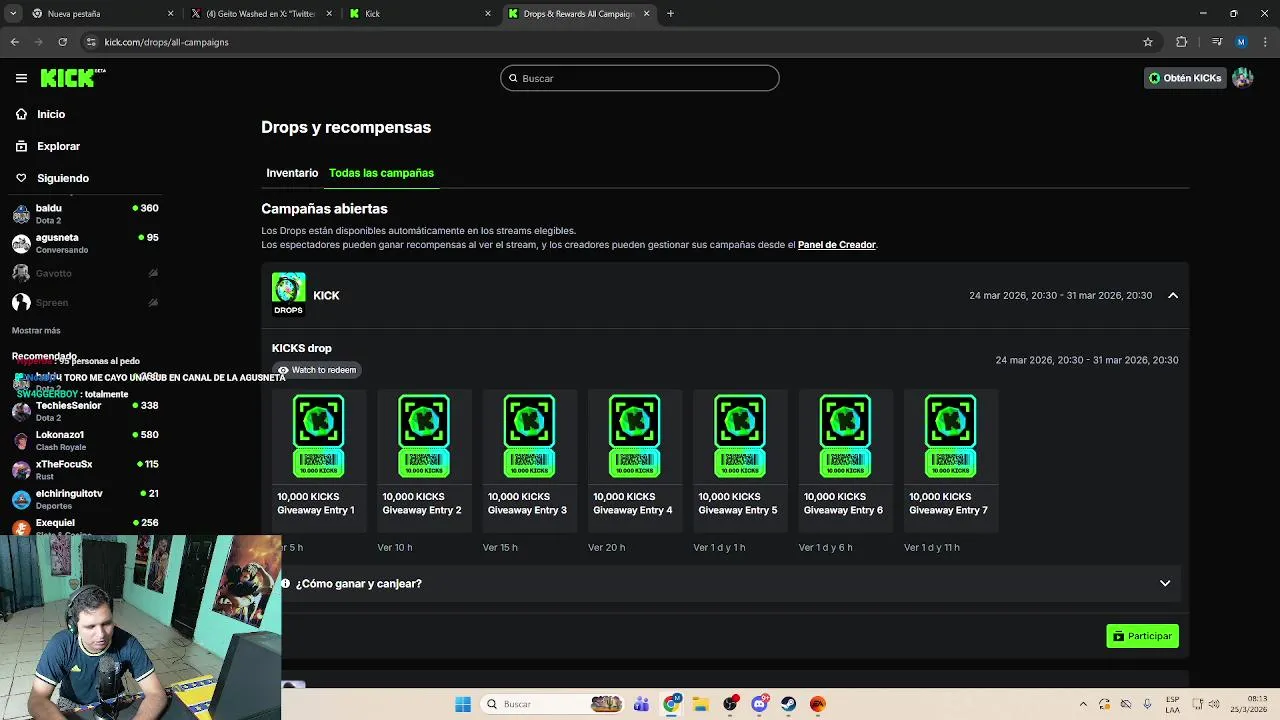Image resolution: width=1280 pixels, height=720 pixels.
Task: Open xTheFocuSx recommended channel
Action: click(85, 469)
